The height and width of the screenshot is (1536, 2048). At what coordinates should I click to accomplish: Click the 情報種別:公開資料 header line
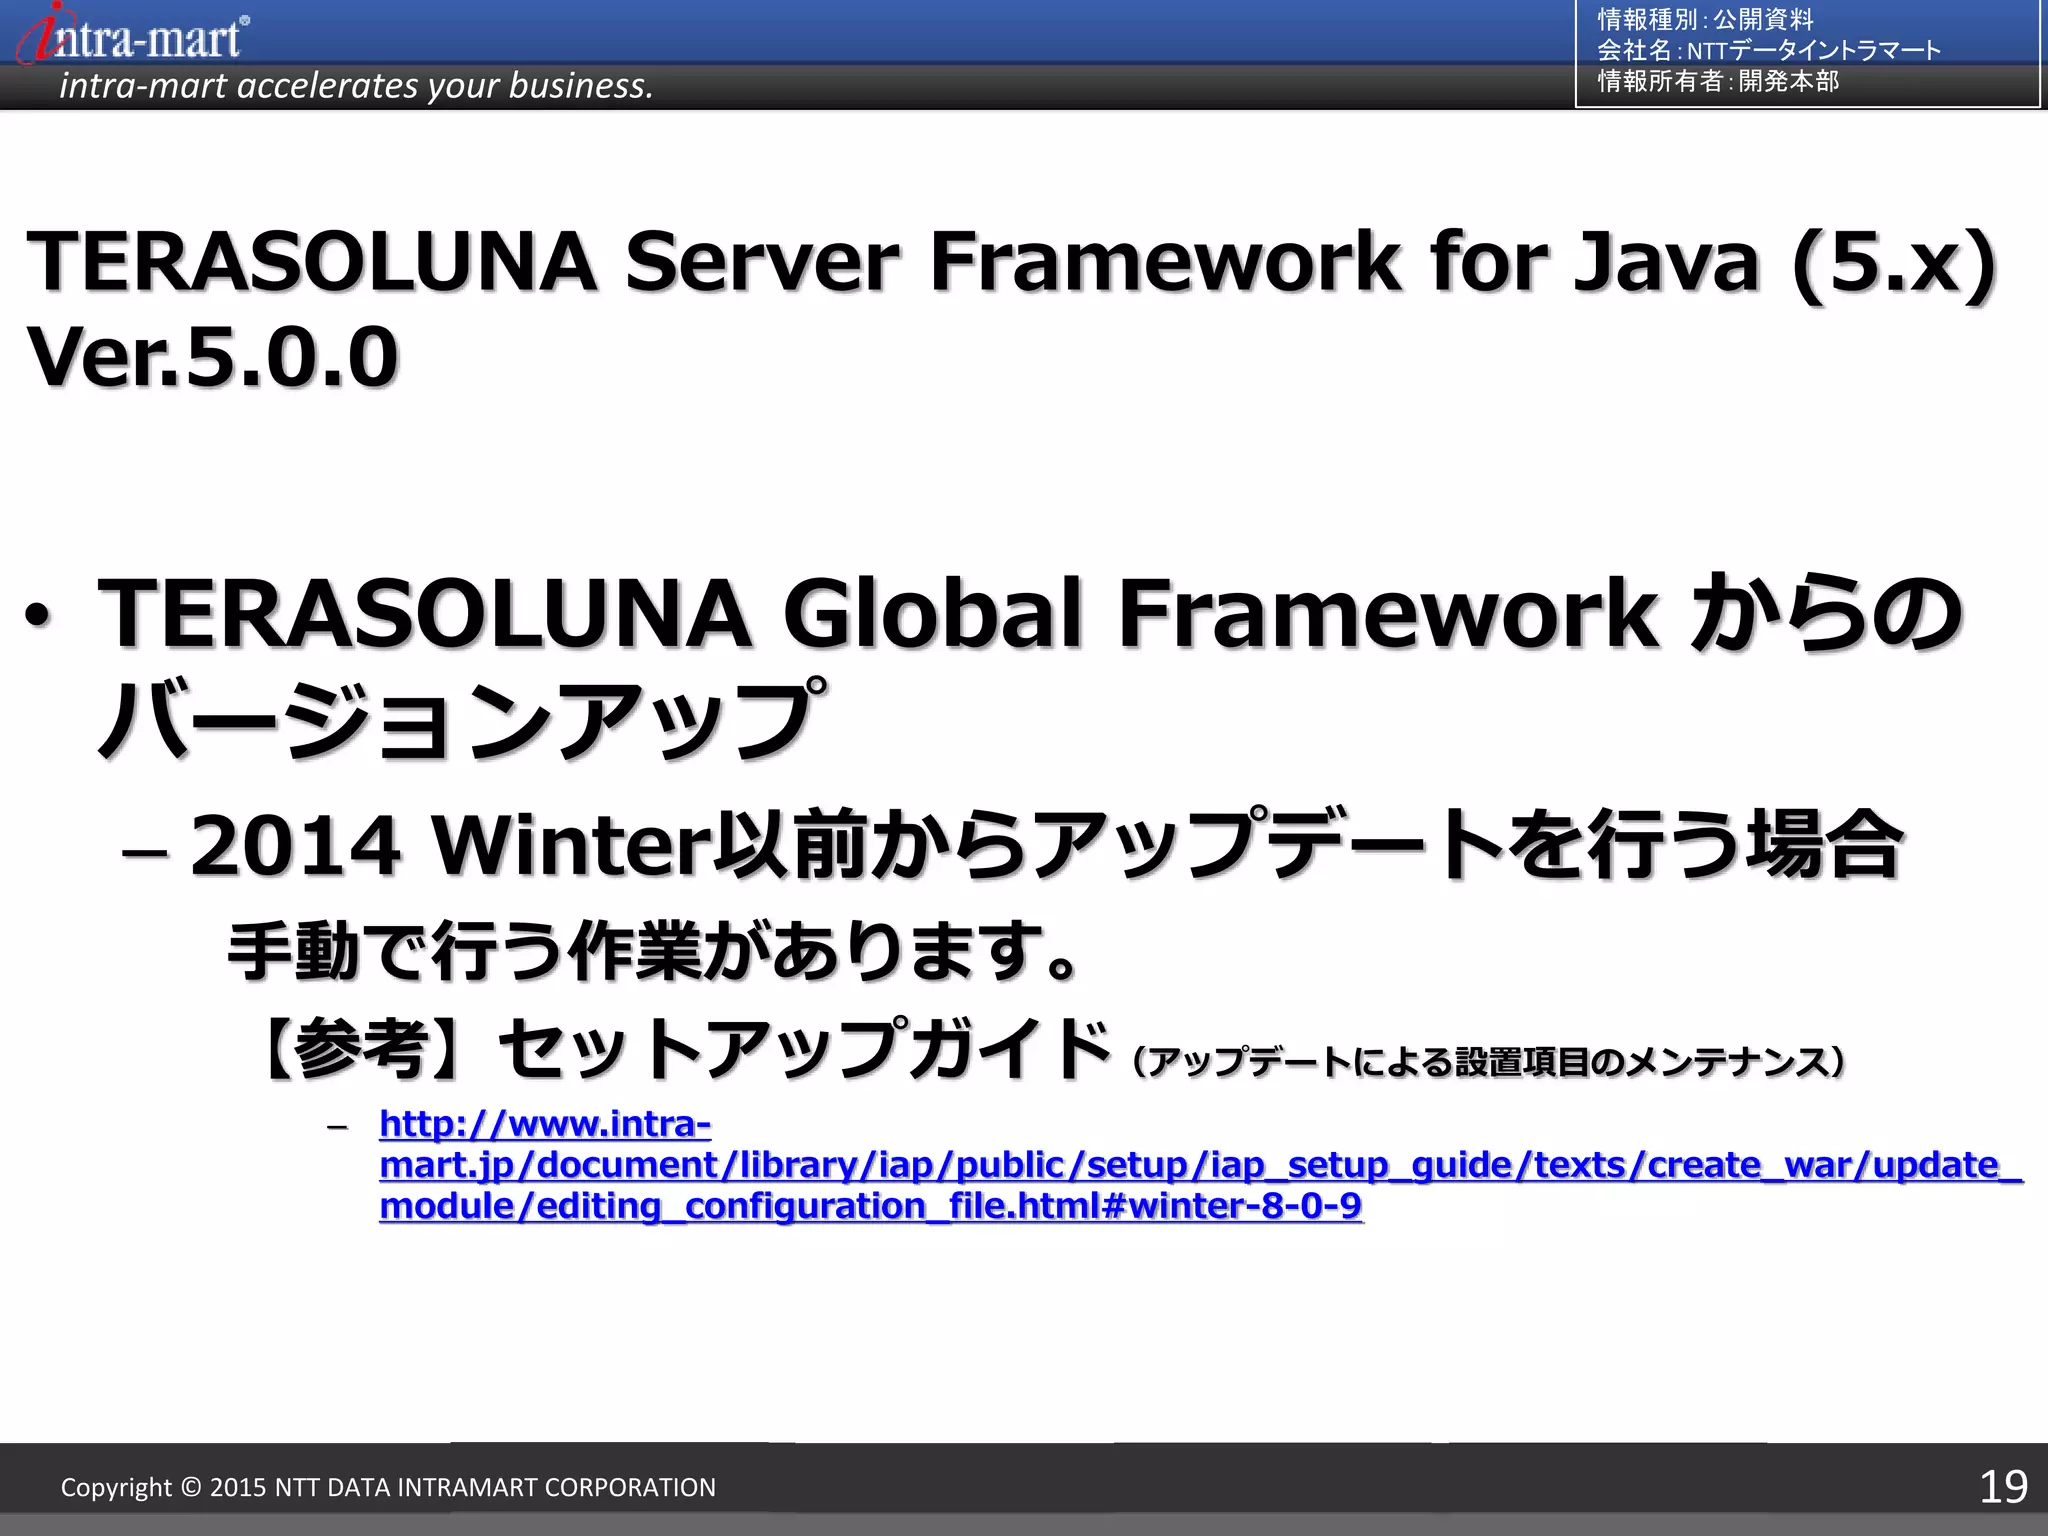(1705, 20)
